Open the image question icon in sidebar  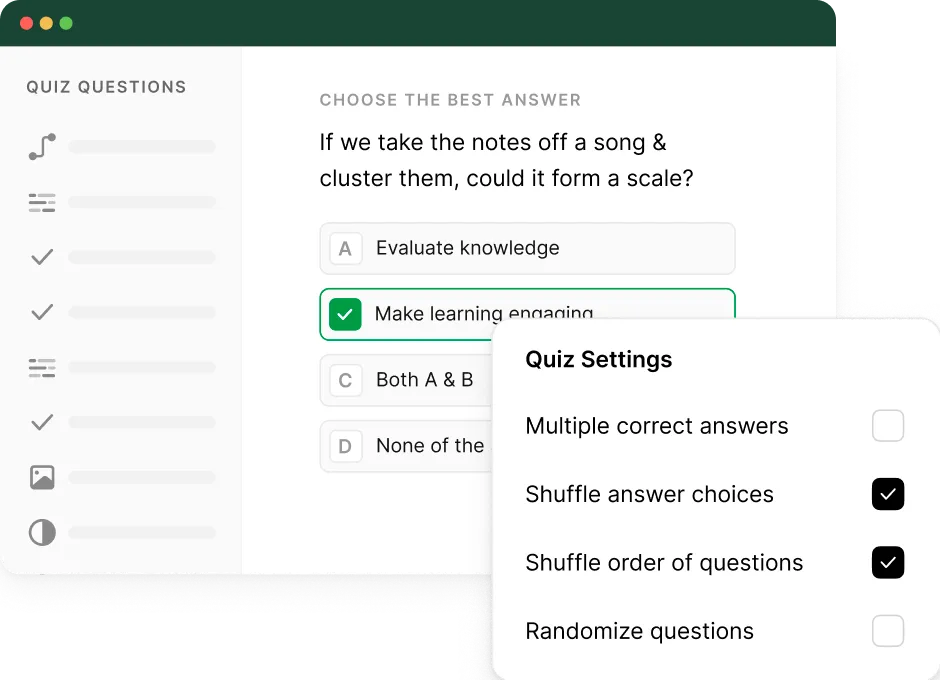click(x=42, y=477)
